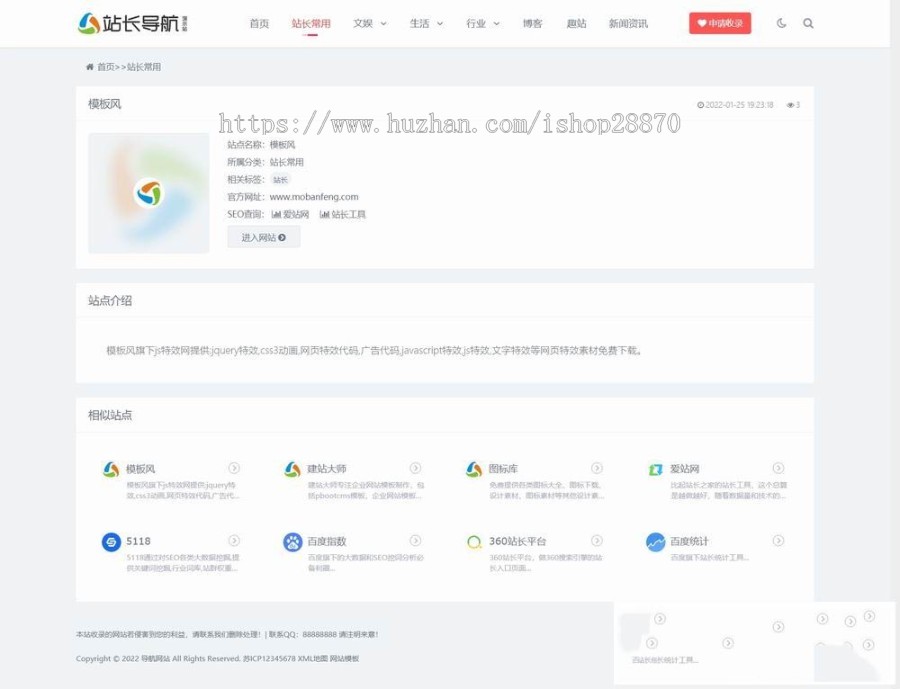Click the 模板风 card logo icon
900x689 pixels.
[x=111, y=469]
